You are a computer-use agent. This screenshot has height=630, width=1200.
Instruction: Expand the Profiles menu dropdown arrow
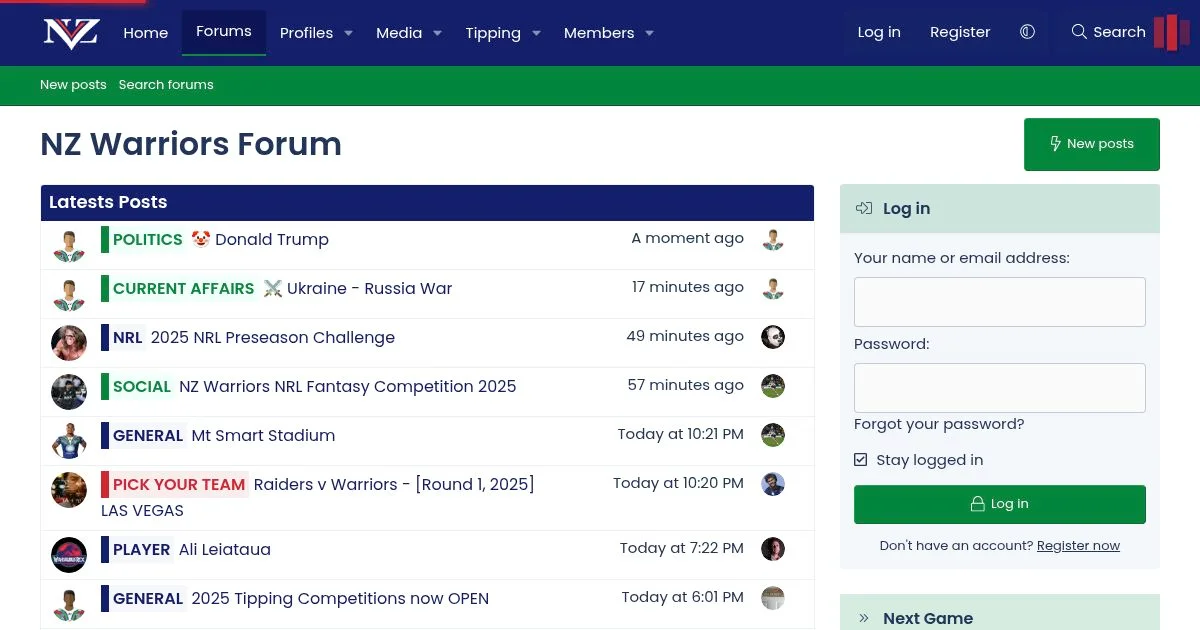click(348, 33)
